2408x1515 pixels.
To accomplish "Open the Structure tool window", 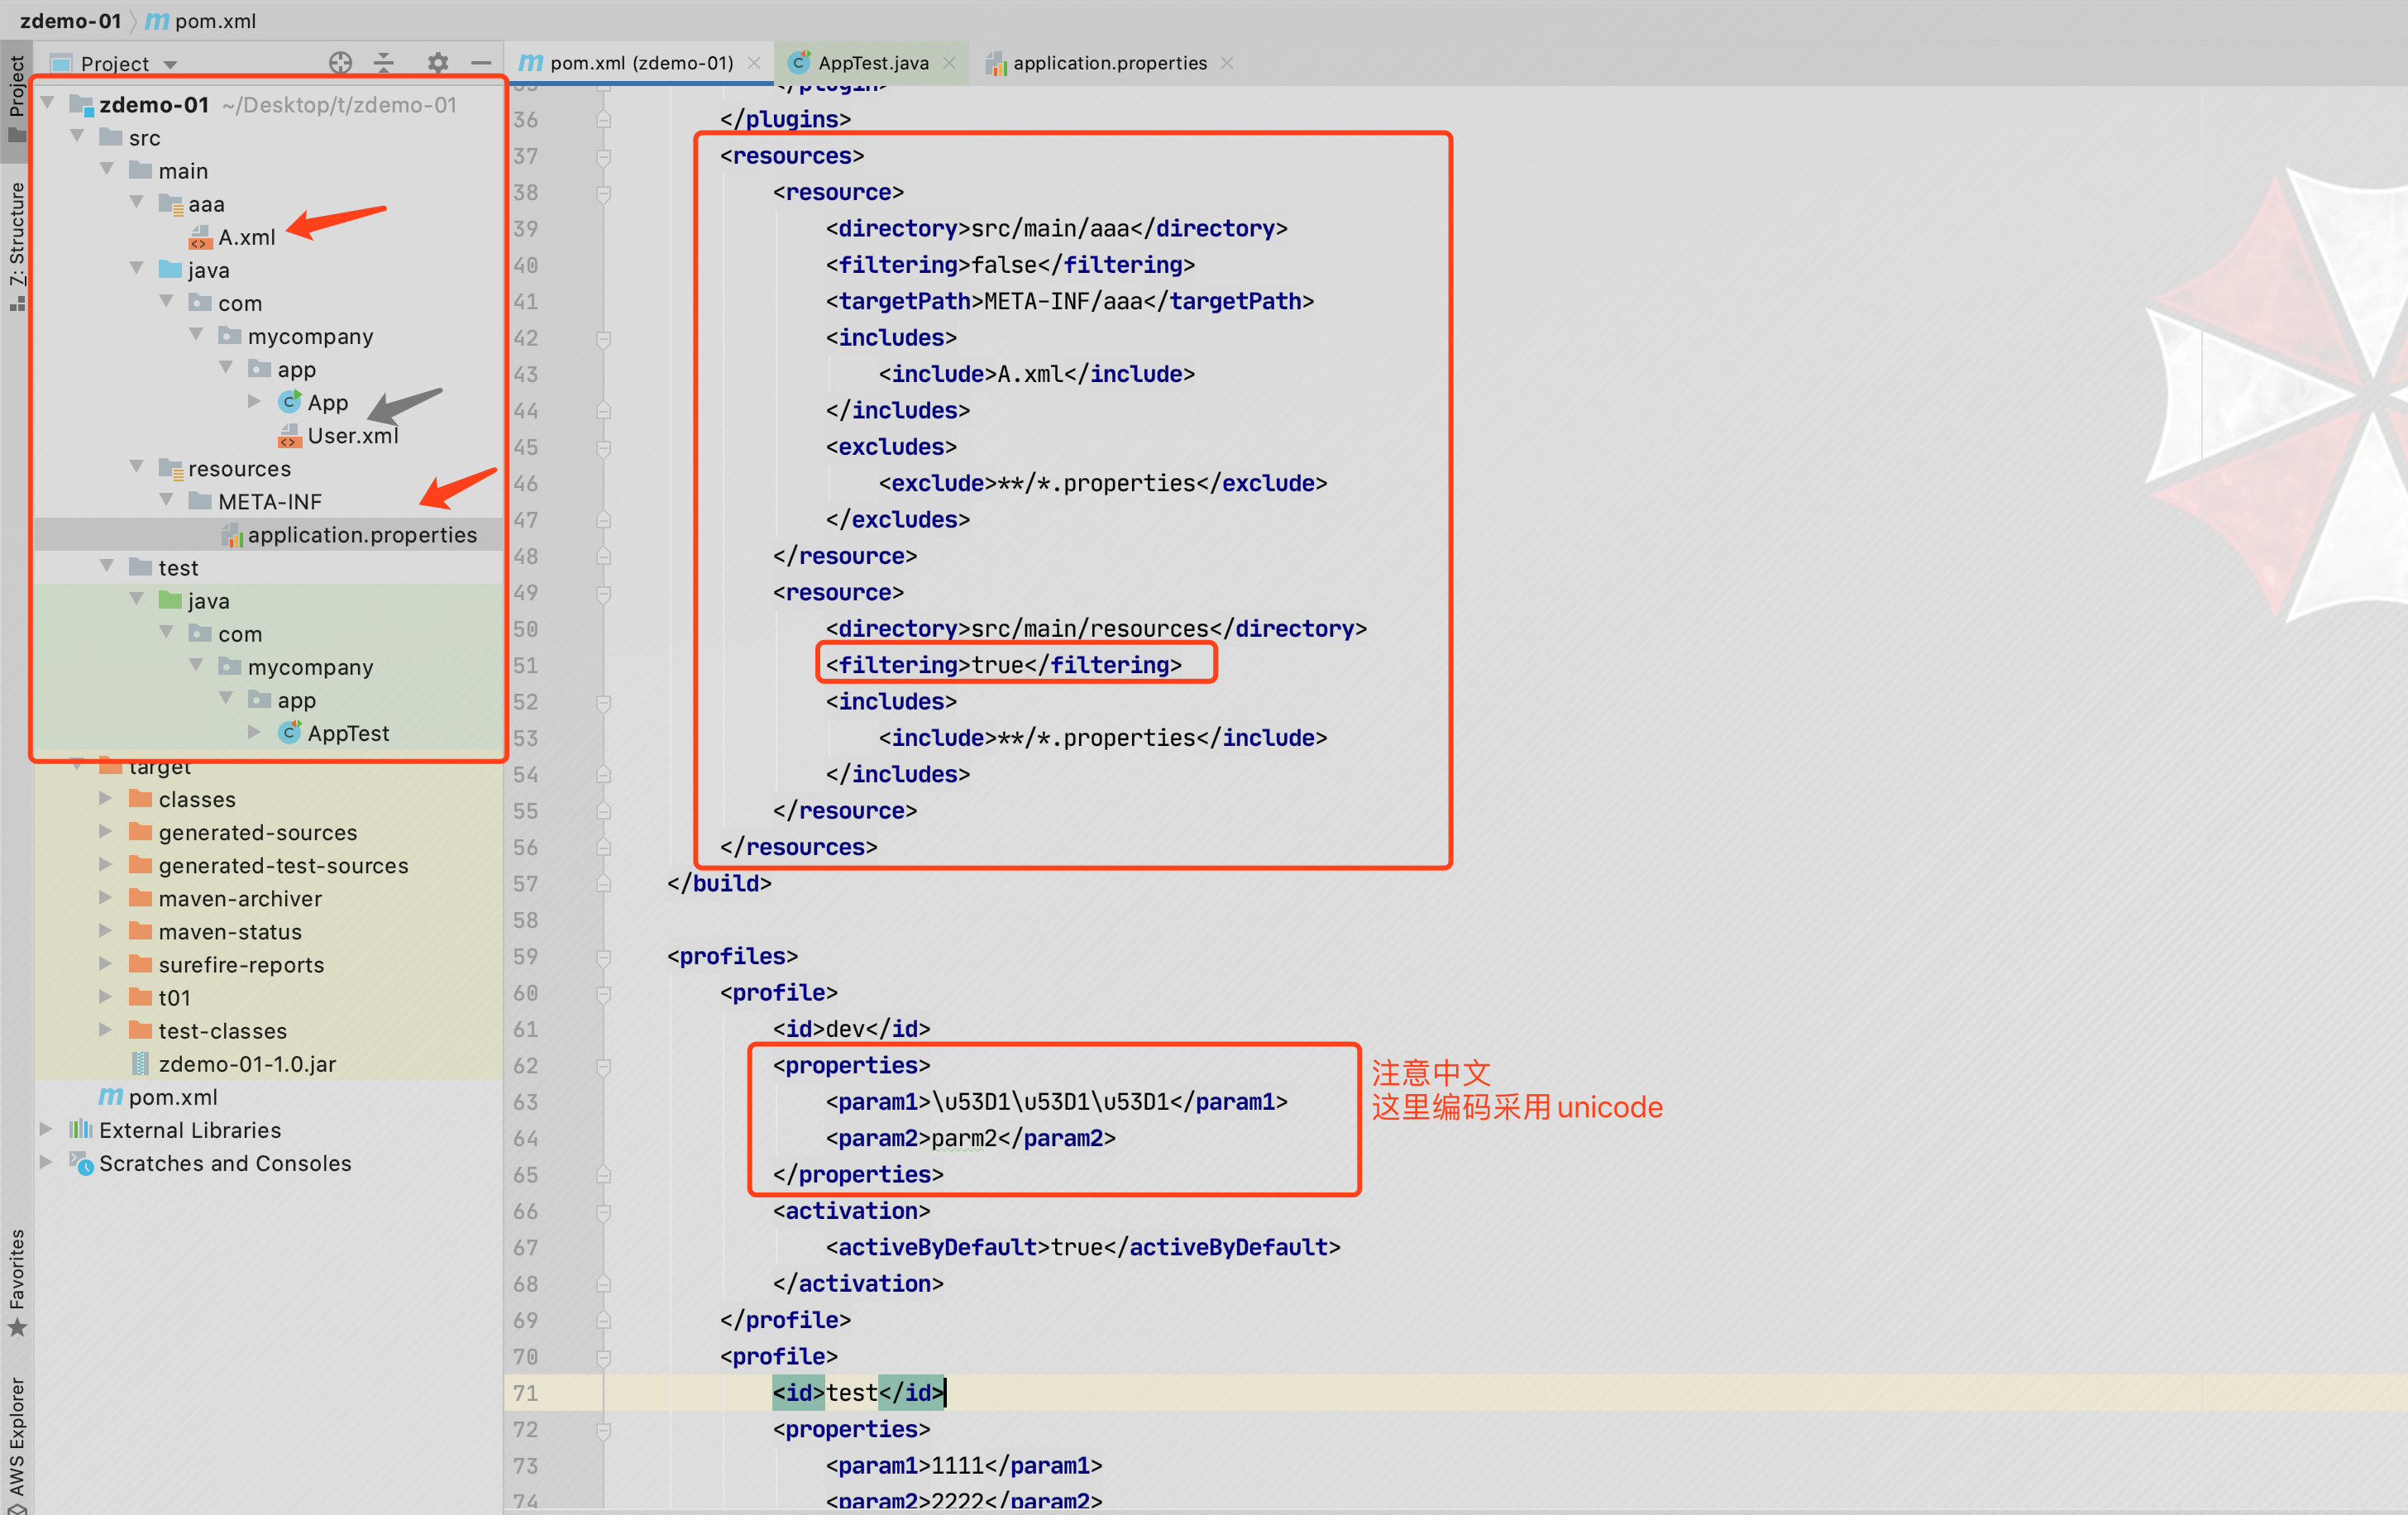I will coord(17,240).
